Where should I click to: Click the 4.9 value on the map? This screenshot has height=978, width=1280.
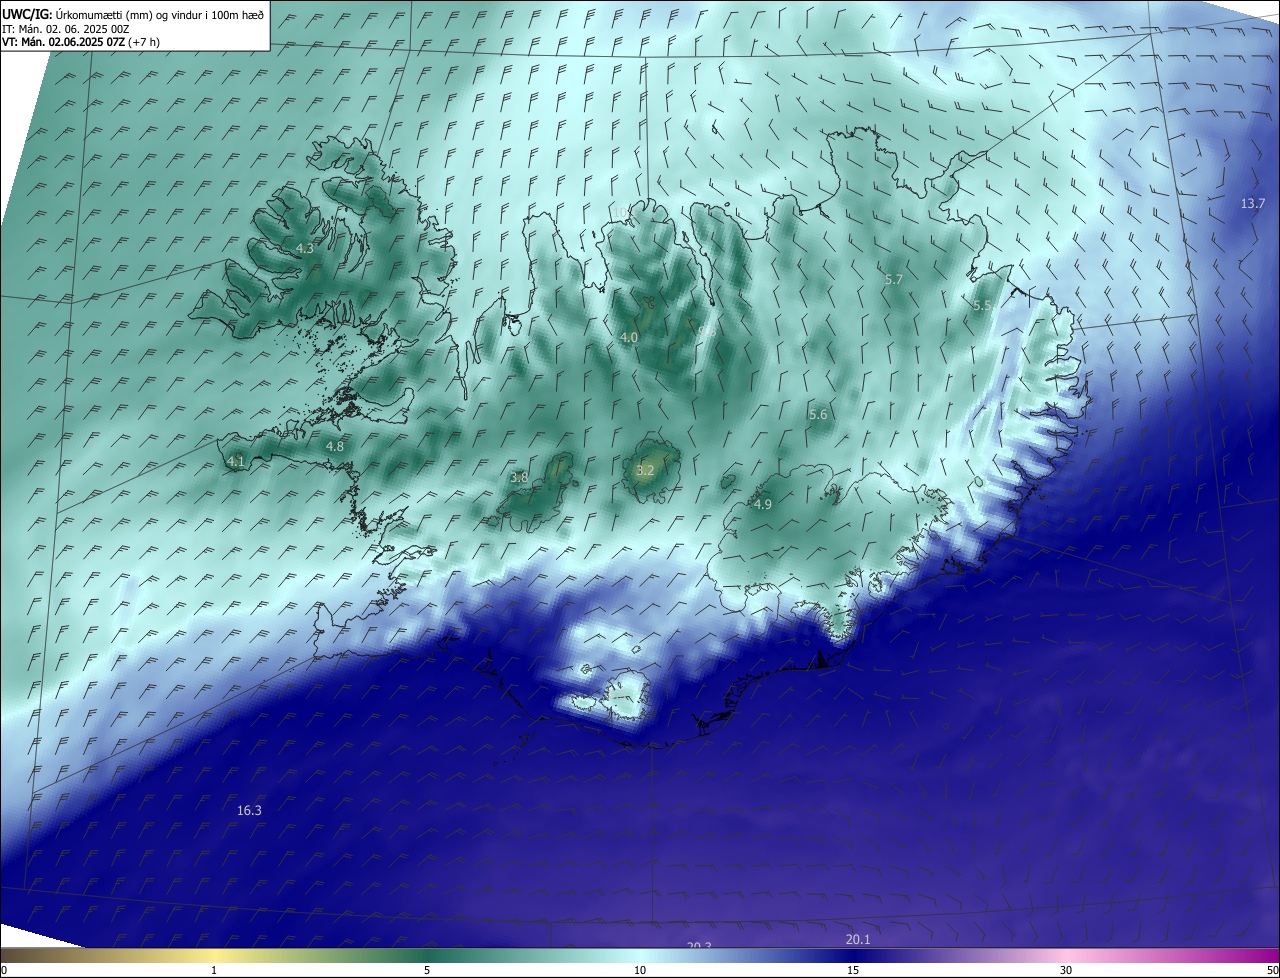coord(763,505)
